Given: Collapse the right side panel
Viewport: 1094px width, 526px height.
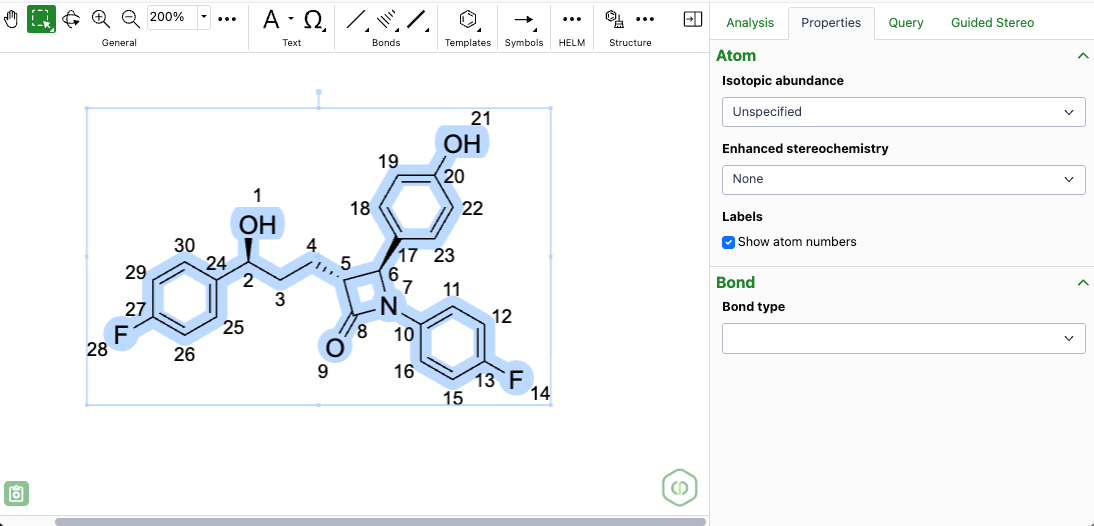Looking at the screenshot, I should [692, 19].
